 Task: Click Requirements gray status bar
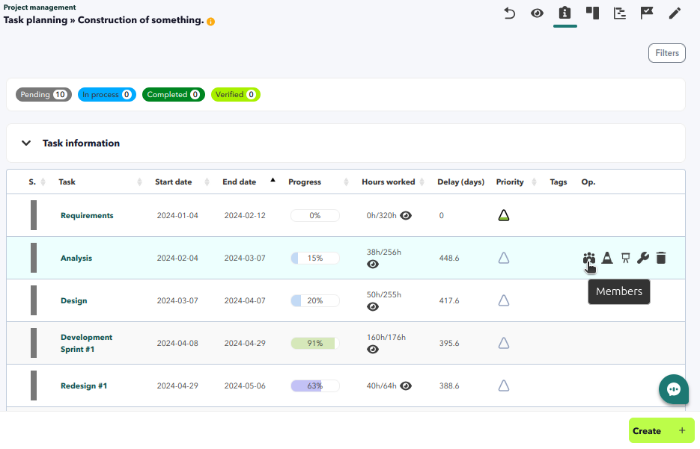(x=33, y=216)
